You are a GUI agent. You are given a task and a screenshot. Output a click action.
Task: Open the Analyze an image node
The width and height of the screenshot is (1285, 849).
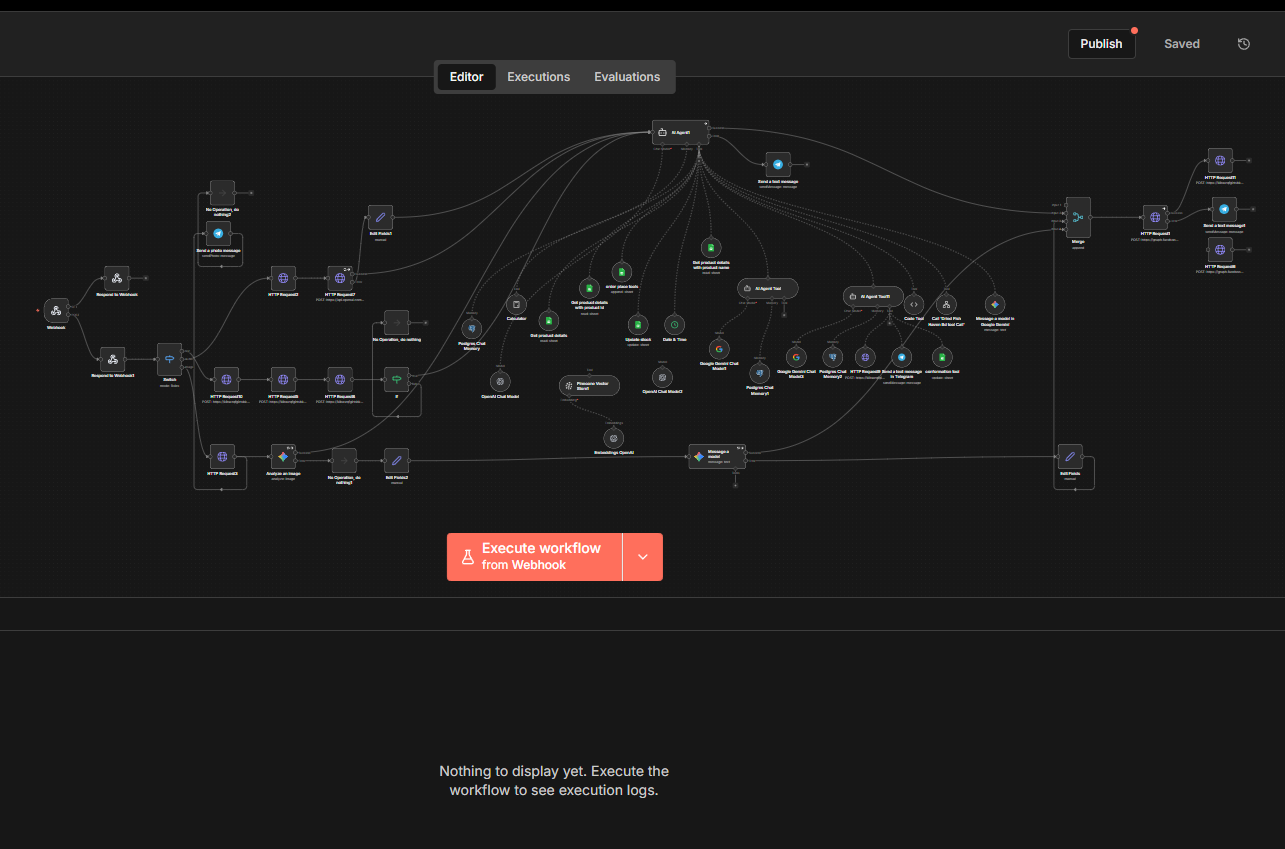click(284, 456)
